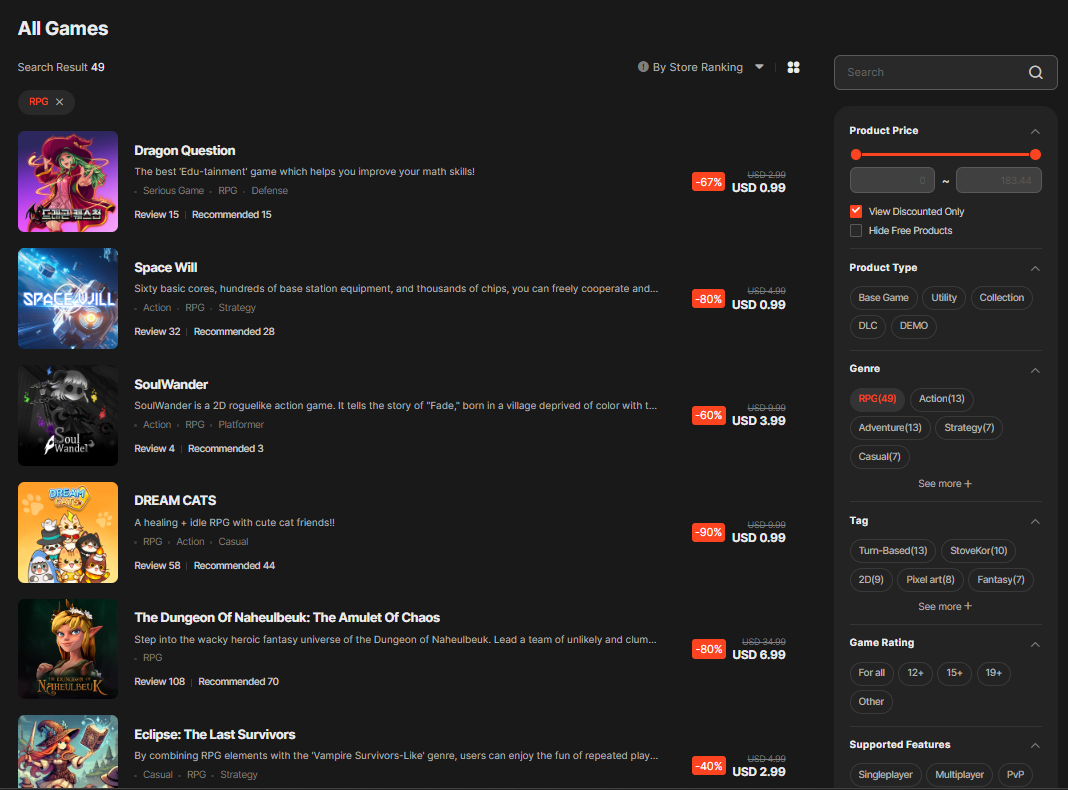This screenshot has width=1068, height=790.
Task: Filter by Singleplayer feature
Action: coord(885,775)
